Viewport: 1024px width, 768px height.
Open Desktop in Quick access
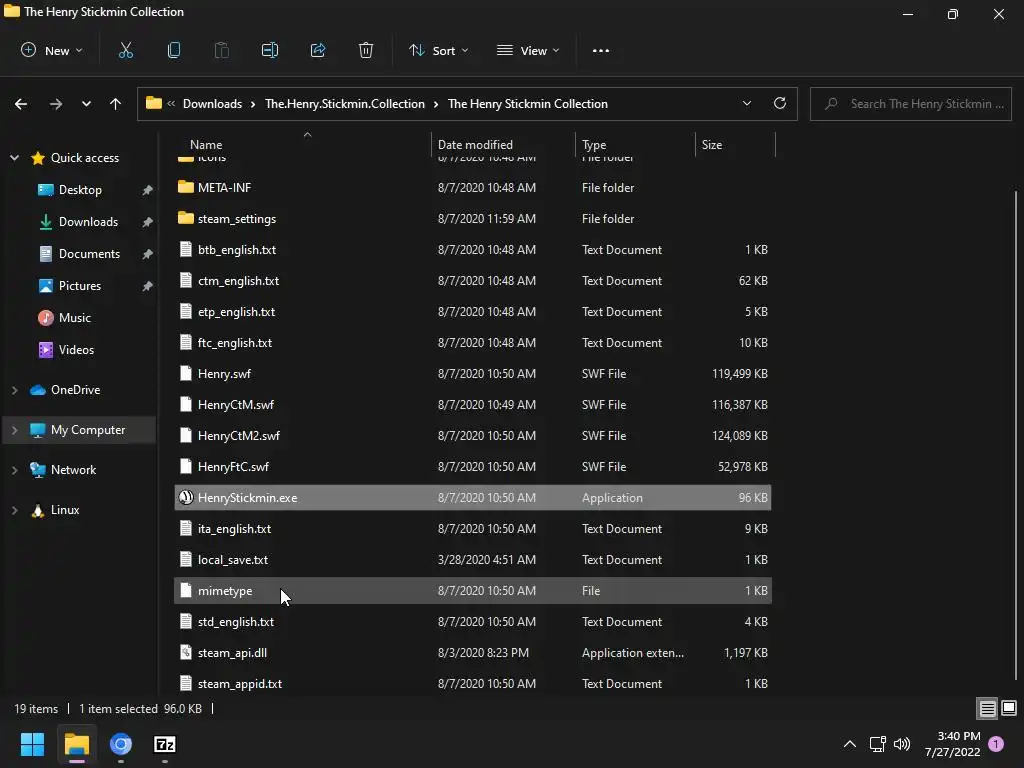coord(80,189)
